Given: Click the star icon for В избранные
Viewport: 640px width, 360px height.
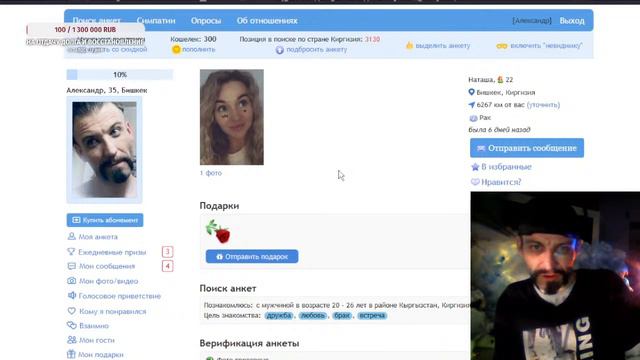Looking at the screenshot, I should coord(475,167).
